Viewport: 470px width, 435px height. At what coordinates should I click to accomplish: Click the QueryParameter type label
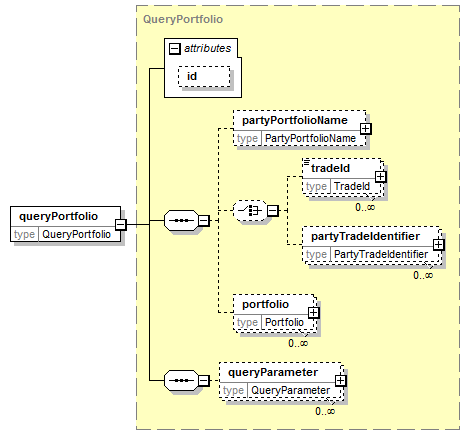click(290, 390)
